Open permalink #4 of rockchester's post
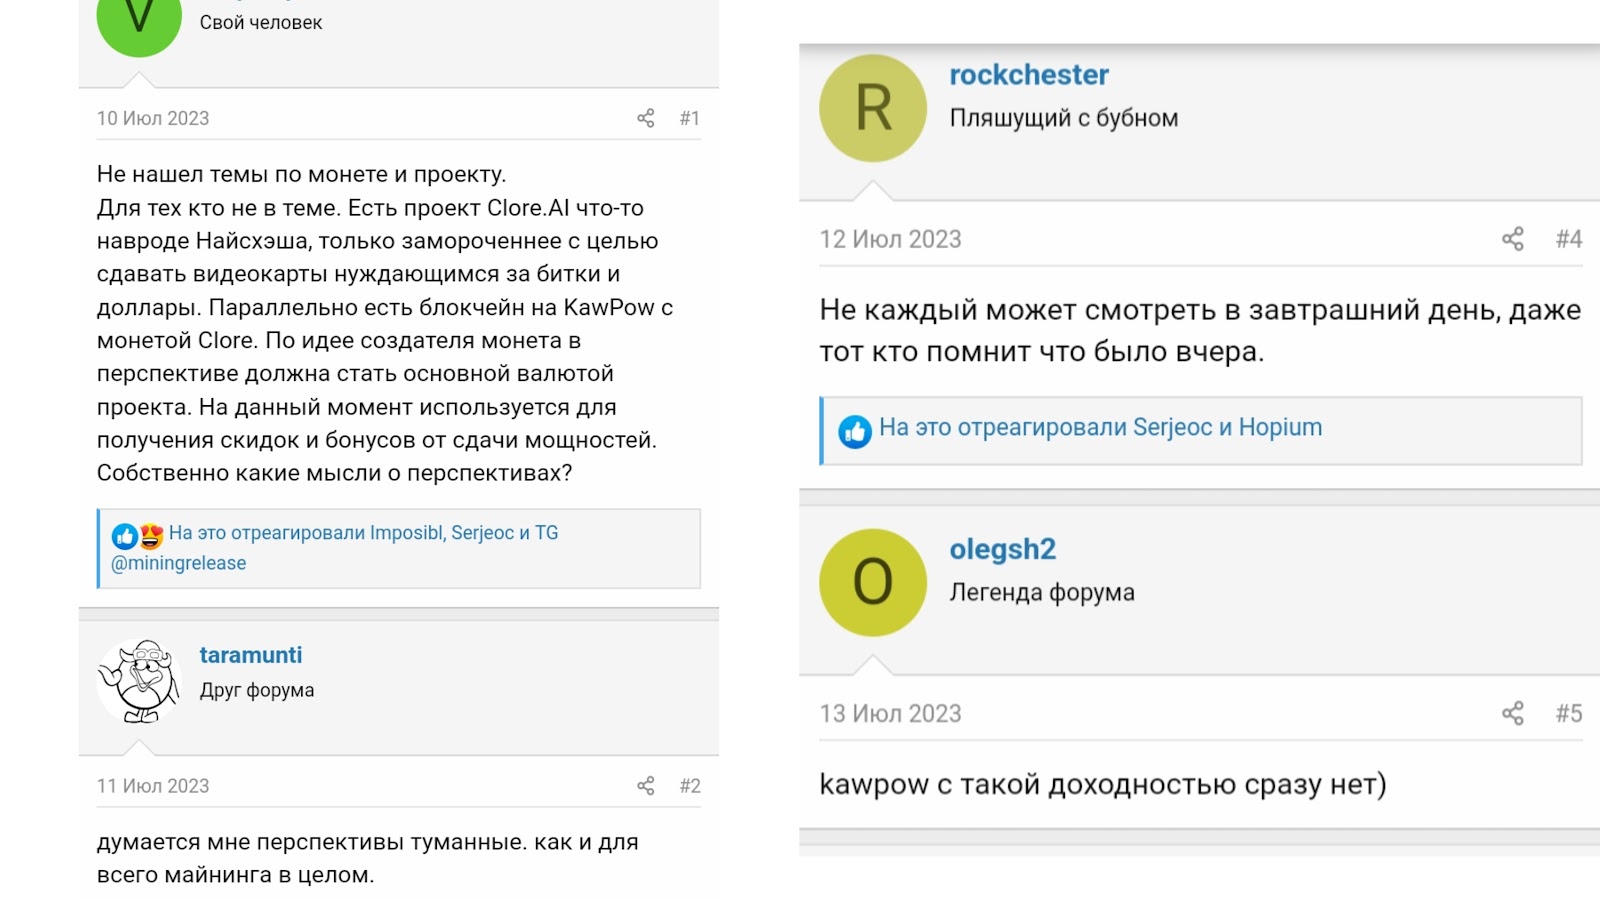 (1568, 239)
